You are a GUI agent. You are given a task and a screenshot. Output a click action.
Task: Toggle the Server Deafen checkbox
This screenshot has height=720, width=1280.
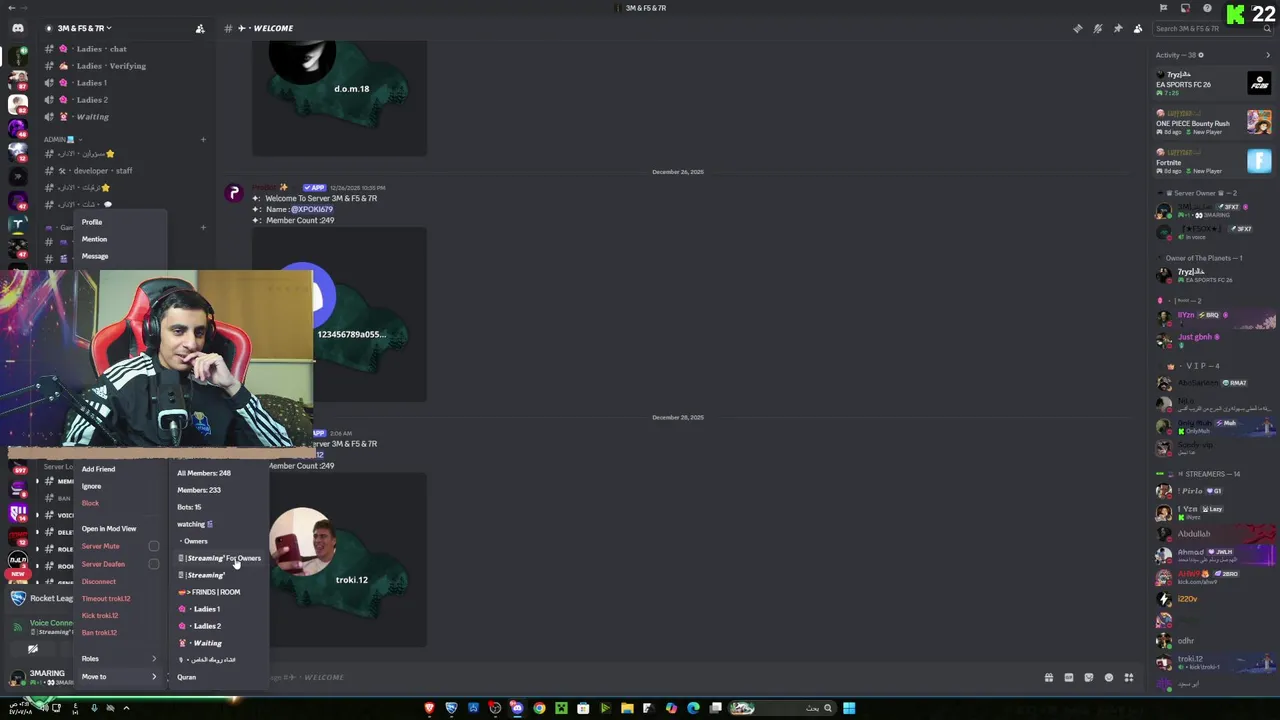click(154, 564)
